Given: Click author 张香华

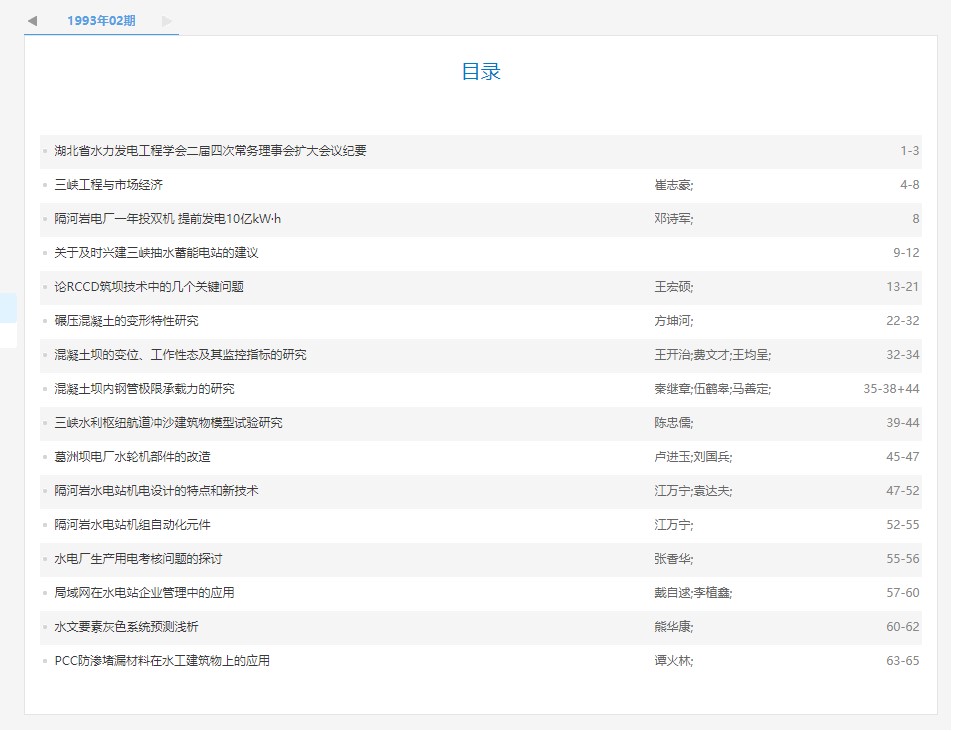Looking at the screenshot, I should coord(674,559).
